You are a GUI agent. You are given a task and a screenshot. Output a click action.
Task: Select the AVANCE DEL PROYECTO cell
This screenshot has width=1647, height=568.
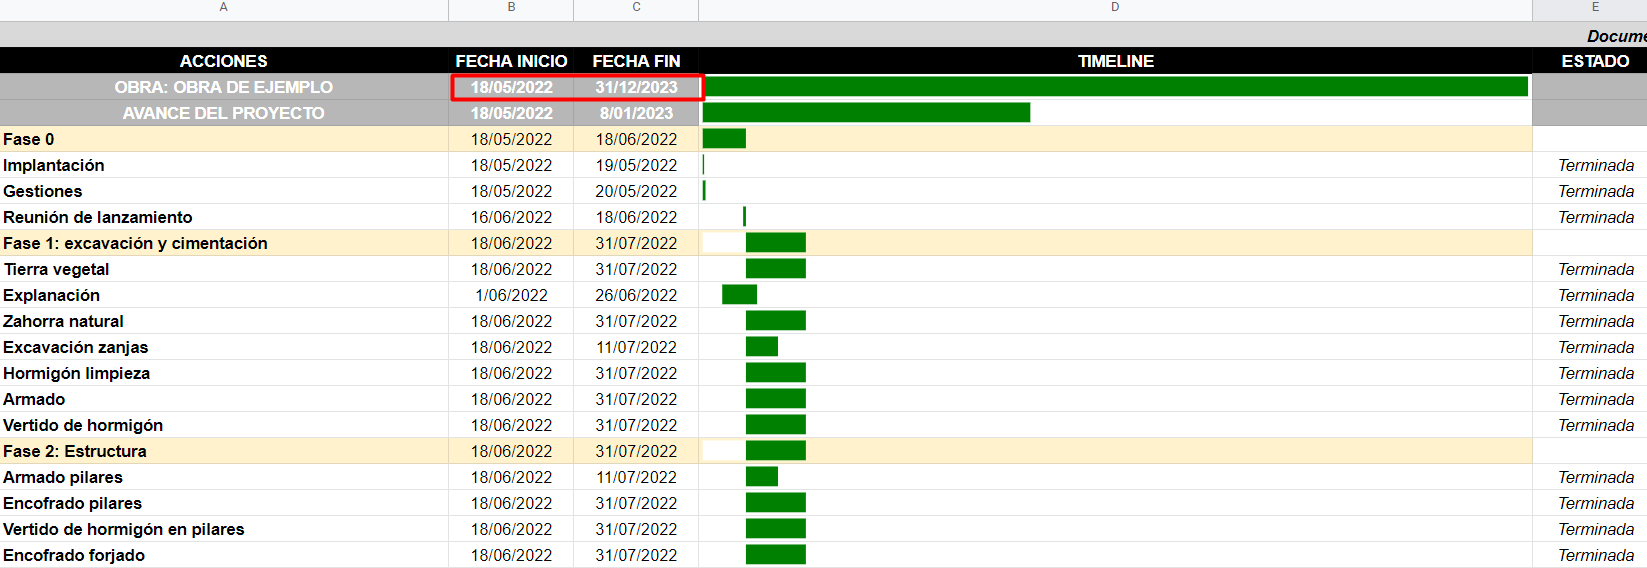(x=224, y=113)
